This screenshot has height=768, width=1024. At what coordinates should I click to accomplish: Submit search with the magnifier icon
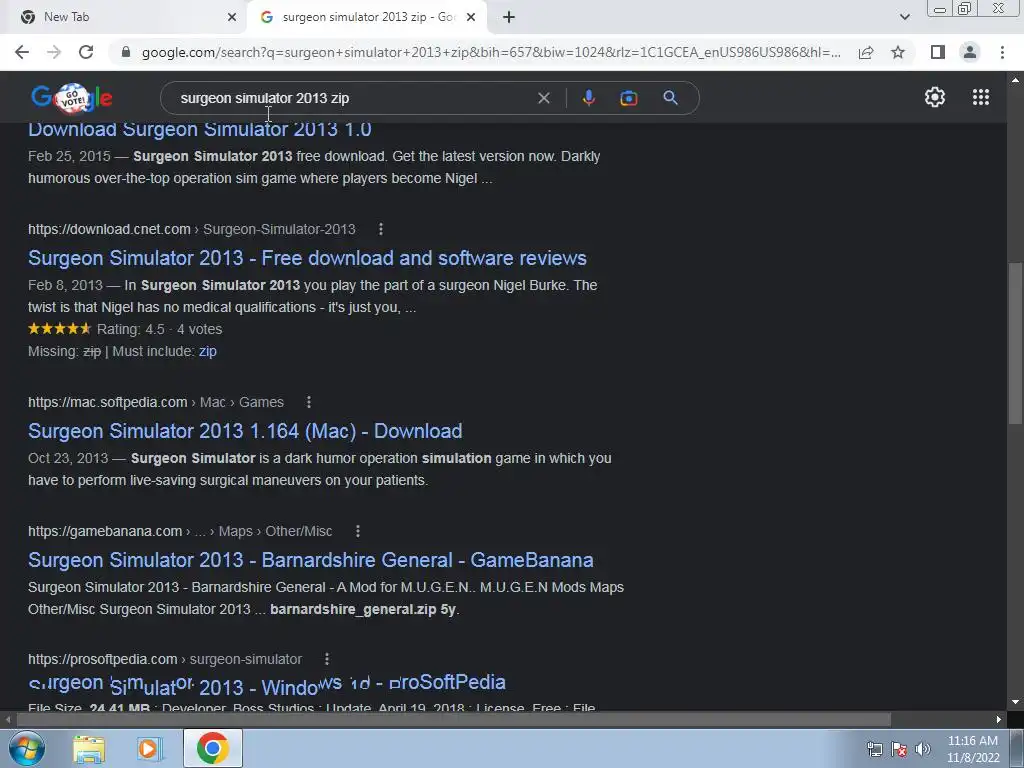pyautogui.click(x=670, y=98)
